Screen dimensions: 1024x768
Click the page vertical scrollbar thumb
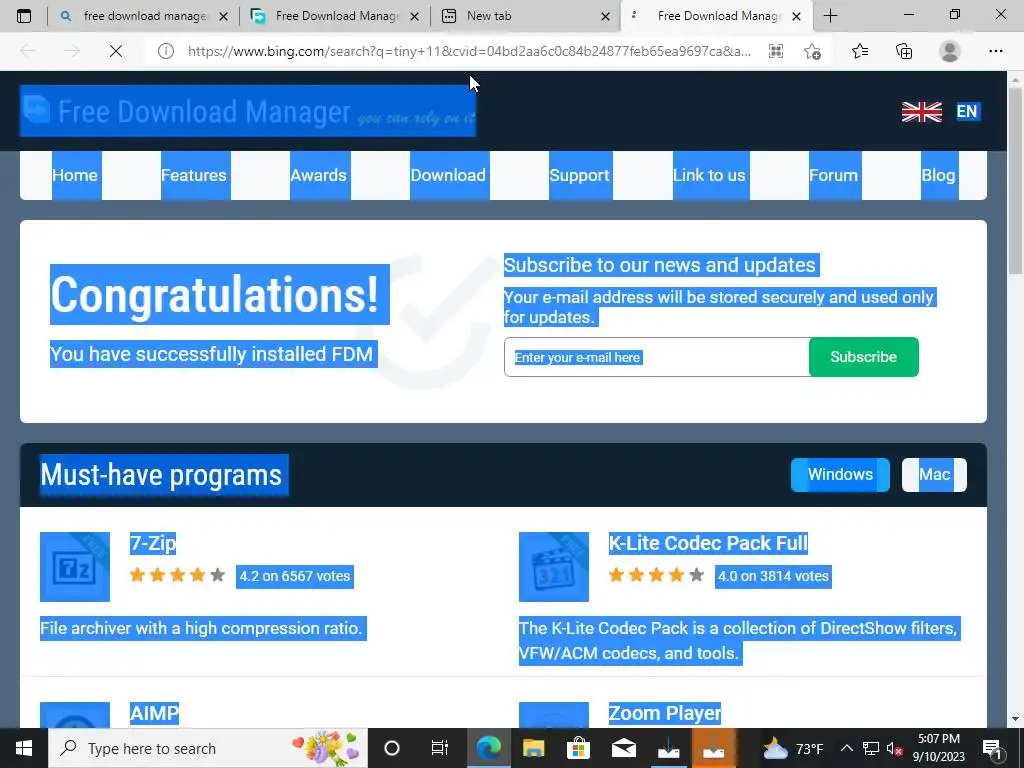point(1016,180)
